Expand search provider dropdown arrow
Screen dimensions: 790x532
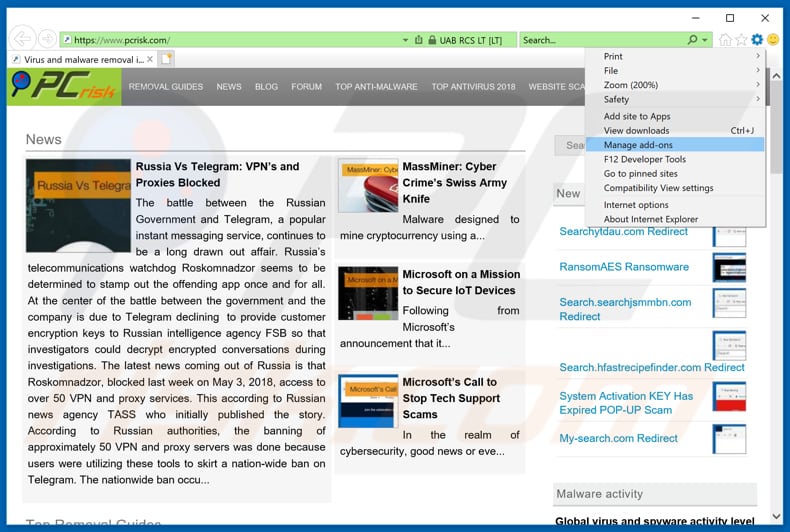[704, 40]
